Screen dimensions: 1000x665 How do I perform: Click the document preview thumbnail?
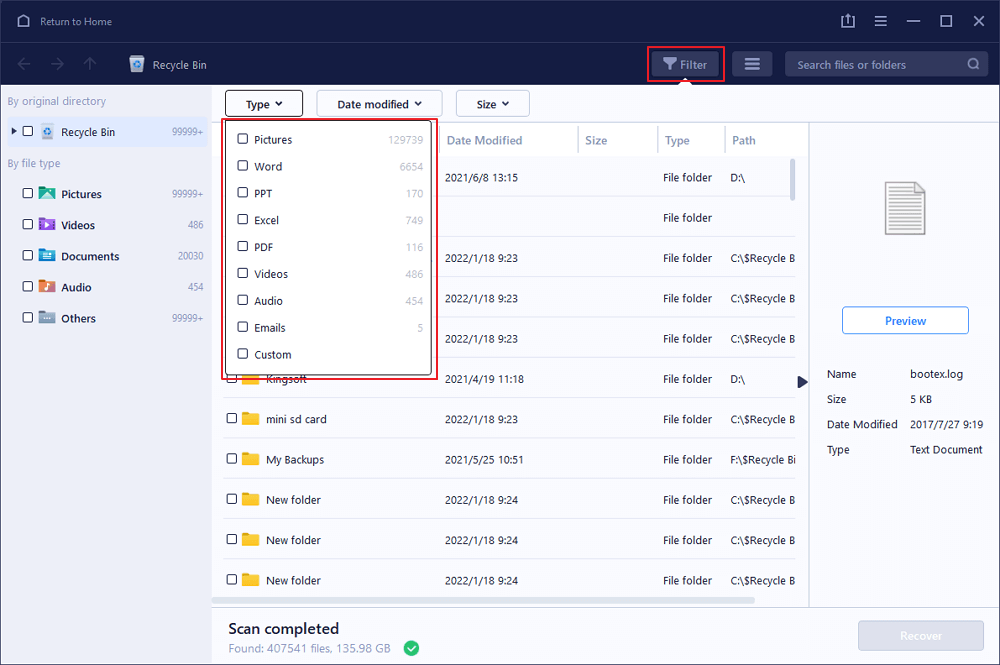pyautogui.click(x=905, y=208)
